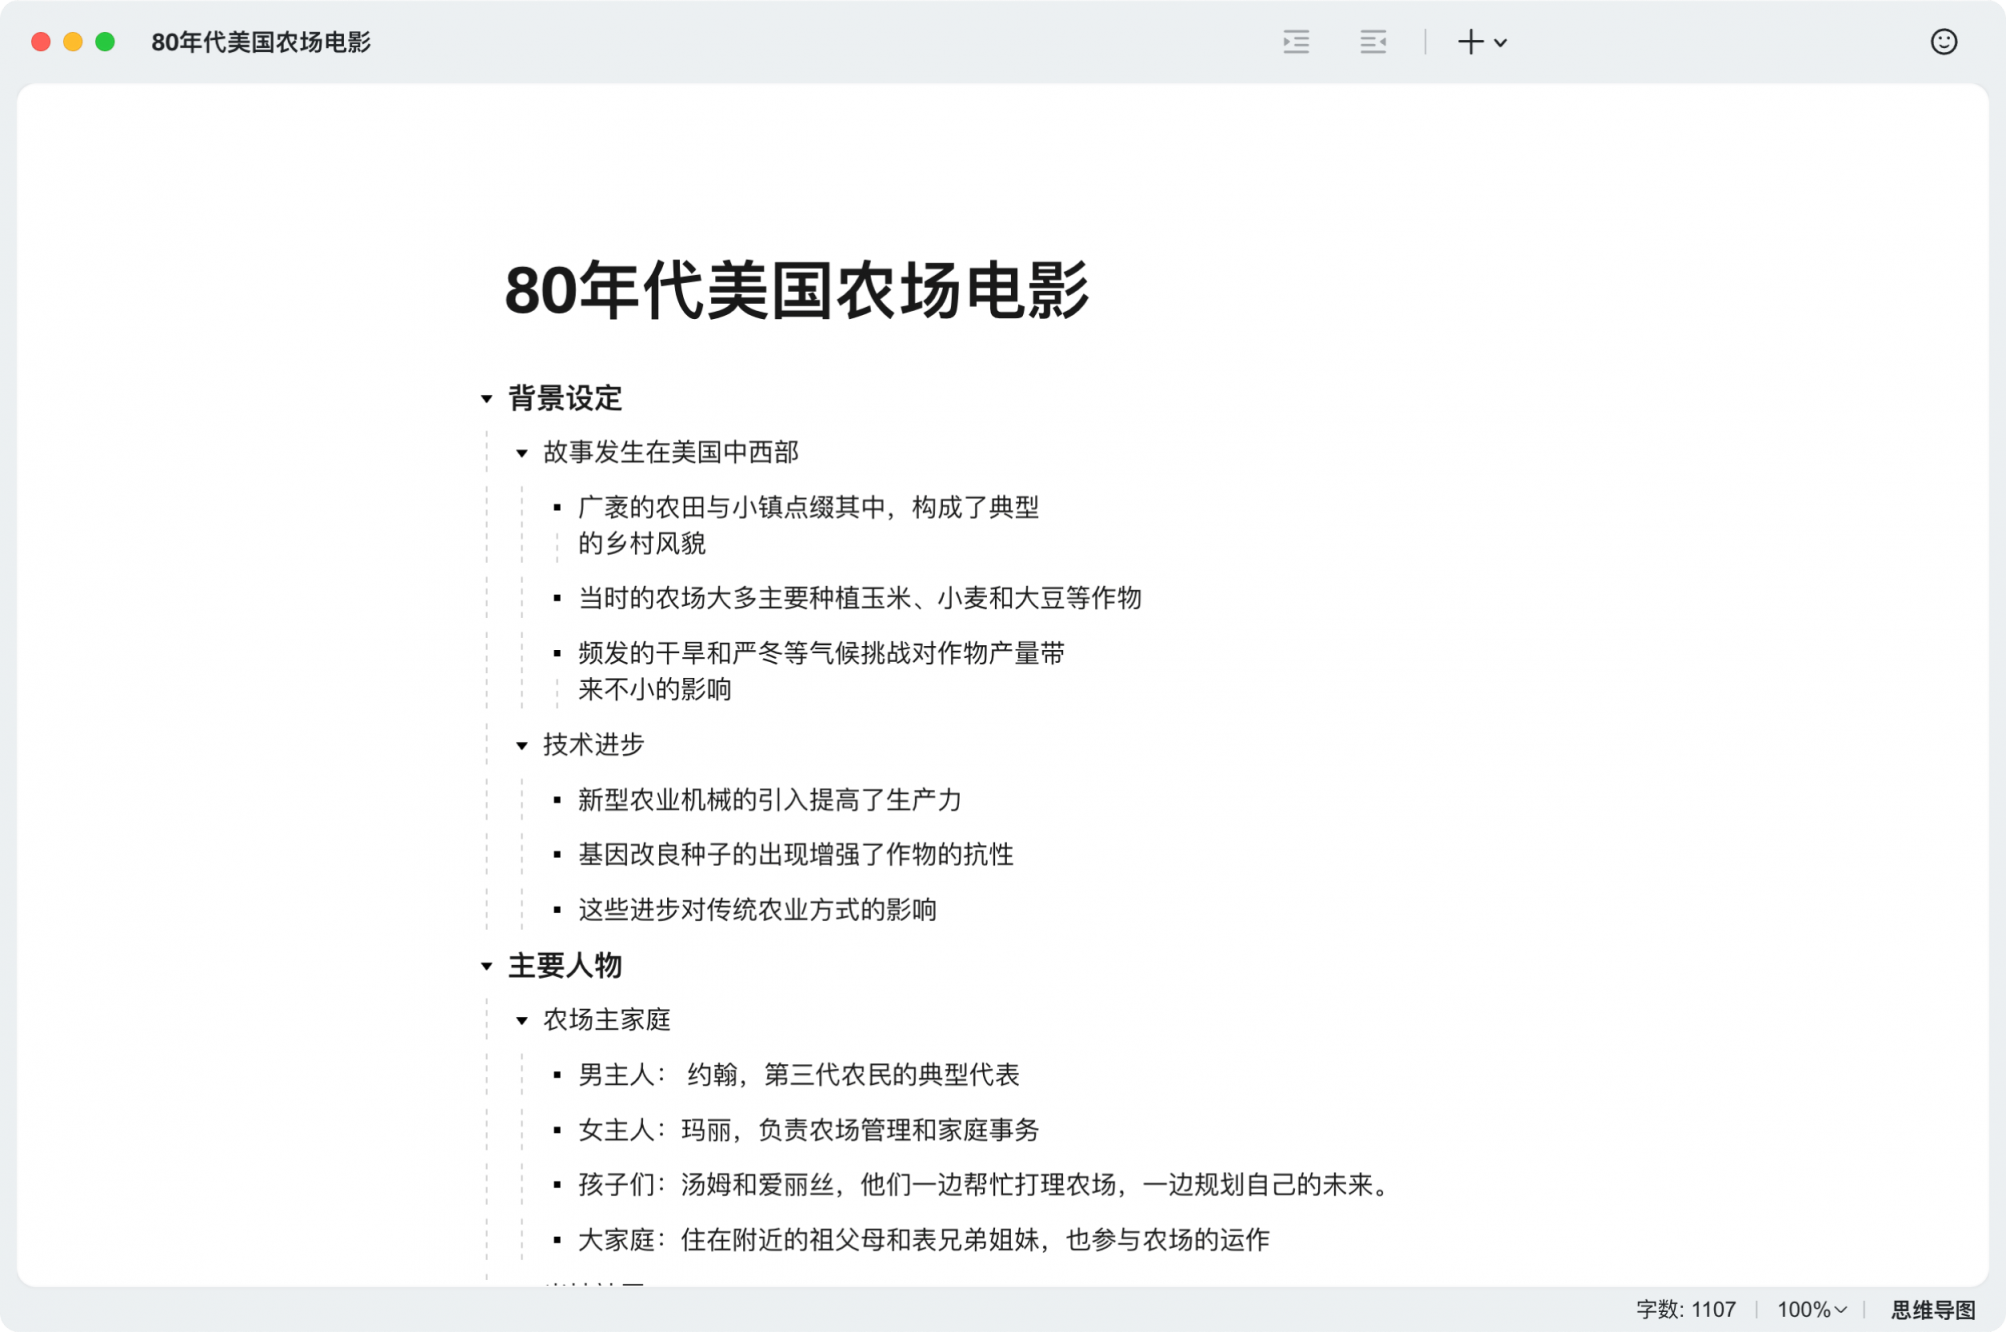Click the outdent outline item icon
This screenshot has width=2006, height=1332.
[x=1373, y=42]
